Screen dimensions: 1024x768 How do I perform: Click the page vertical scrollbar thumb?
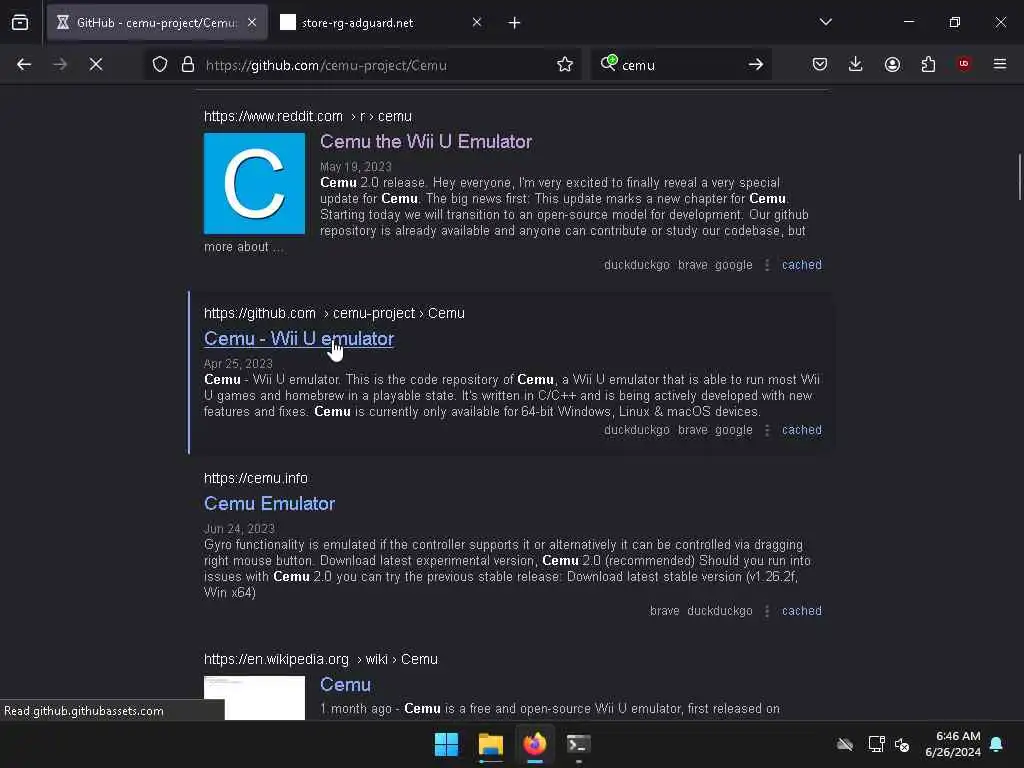pos(1019,177)
